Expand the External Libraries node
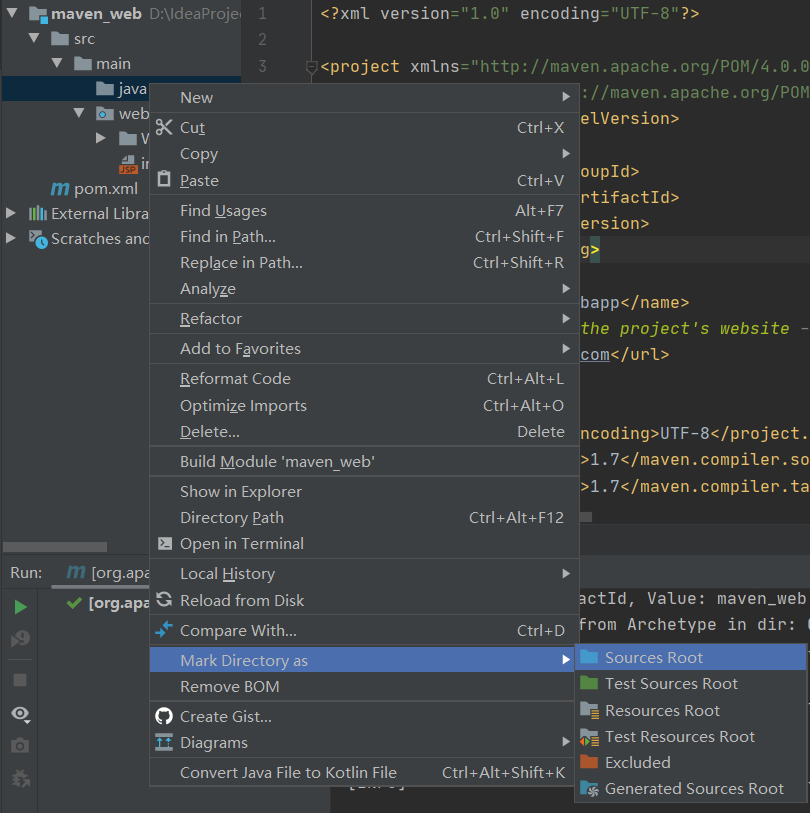The image size is (810, 813). point(10,213)
